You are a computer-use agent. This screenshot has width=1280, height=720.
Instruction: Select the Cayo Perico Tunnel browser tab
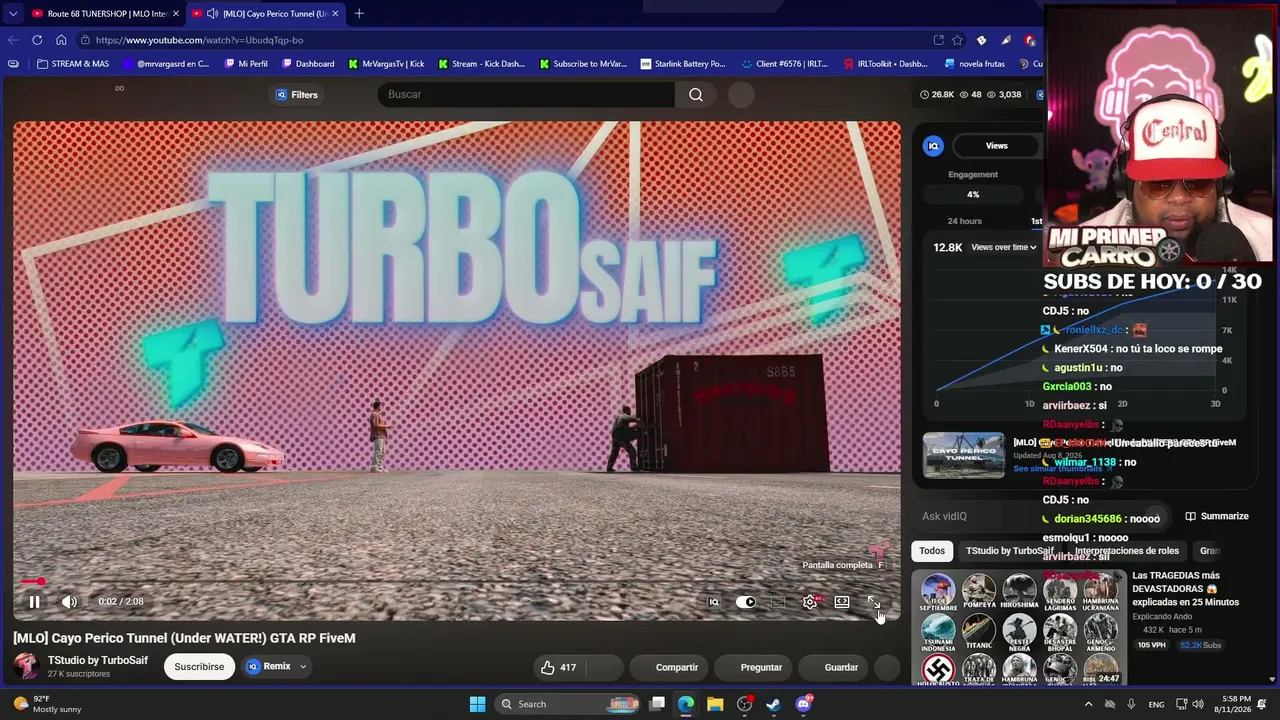coord(265,14)
